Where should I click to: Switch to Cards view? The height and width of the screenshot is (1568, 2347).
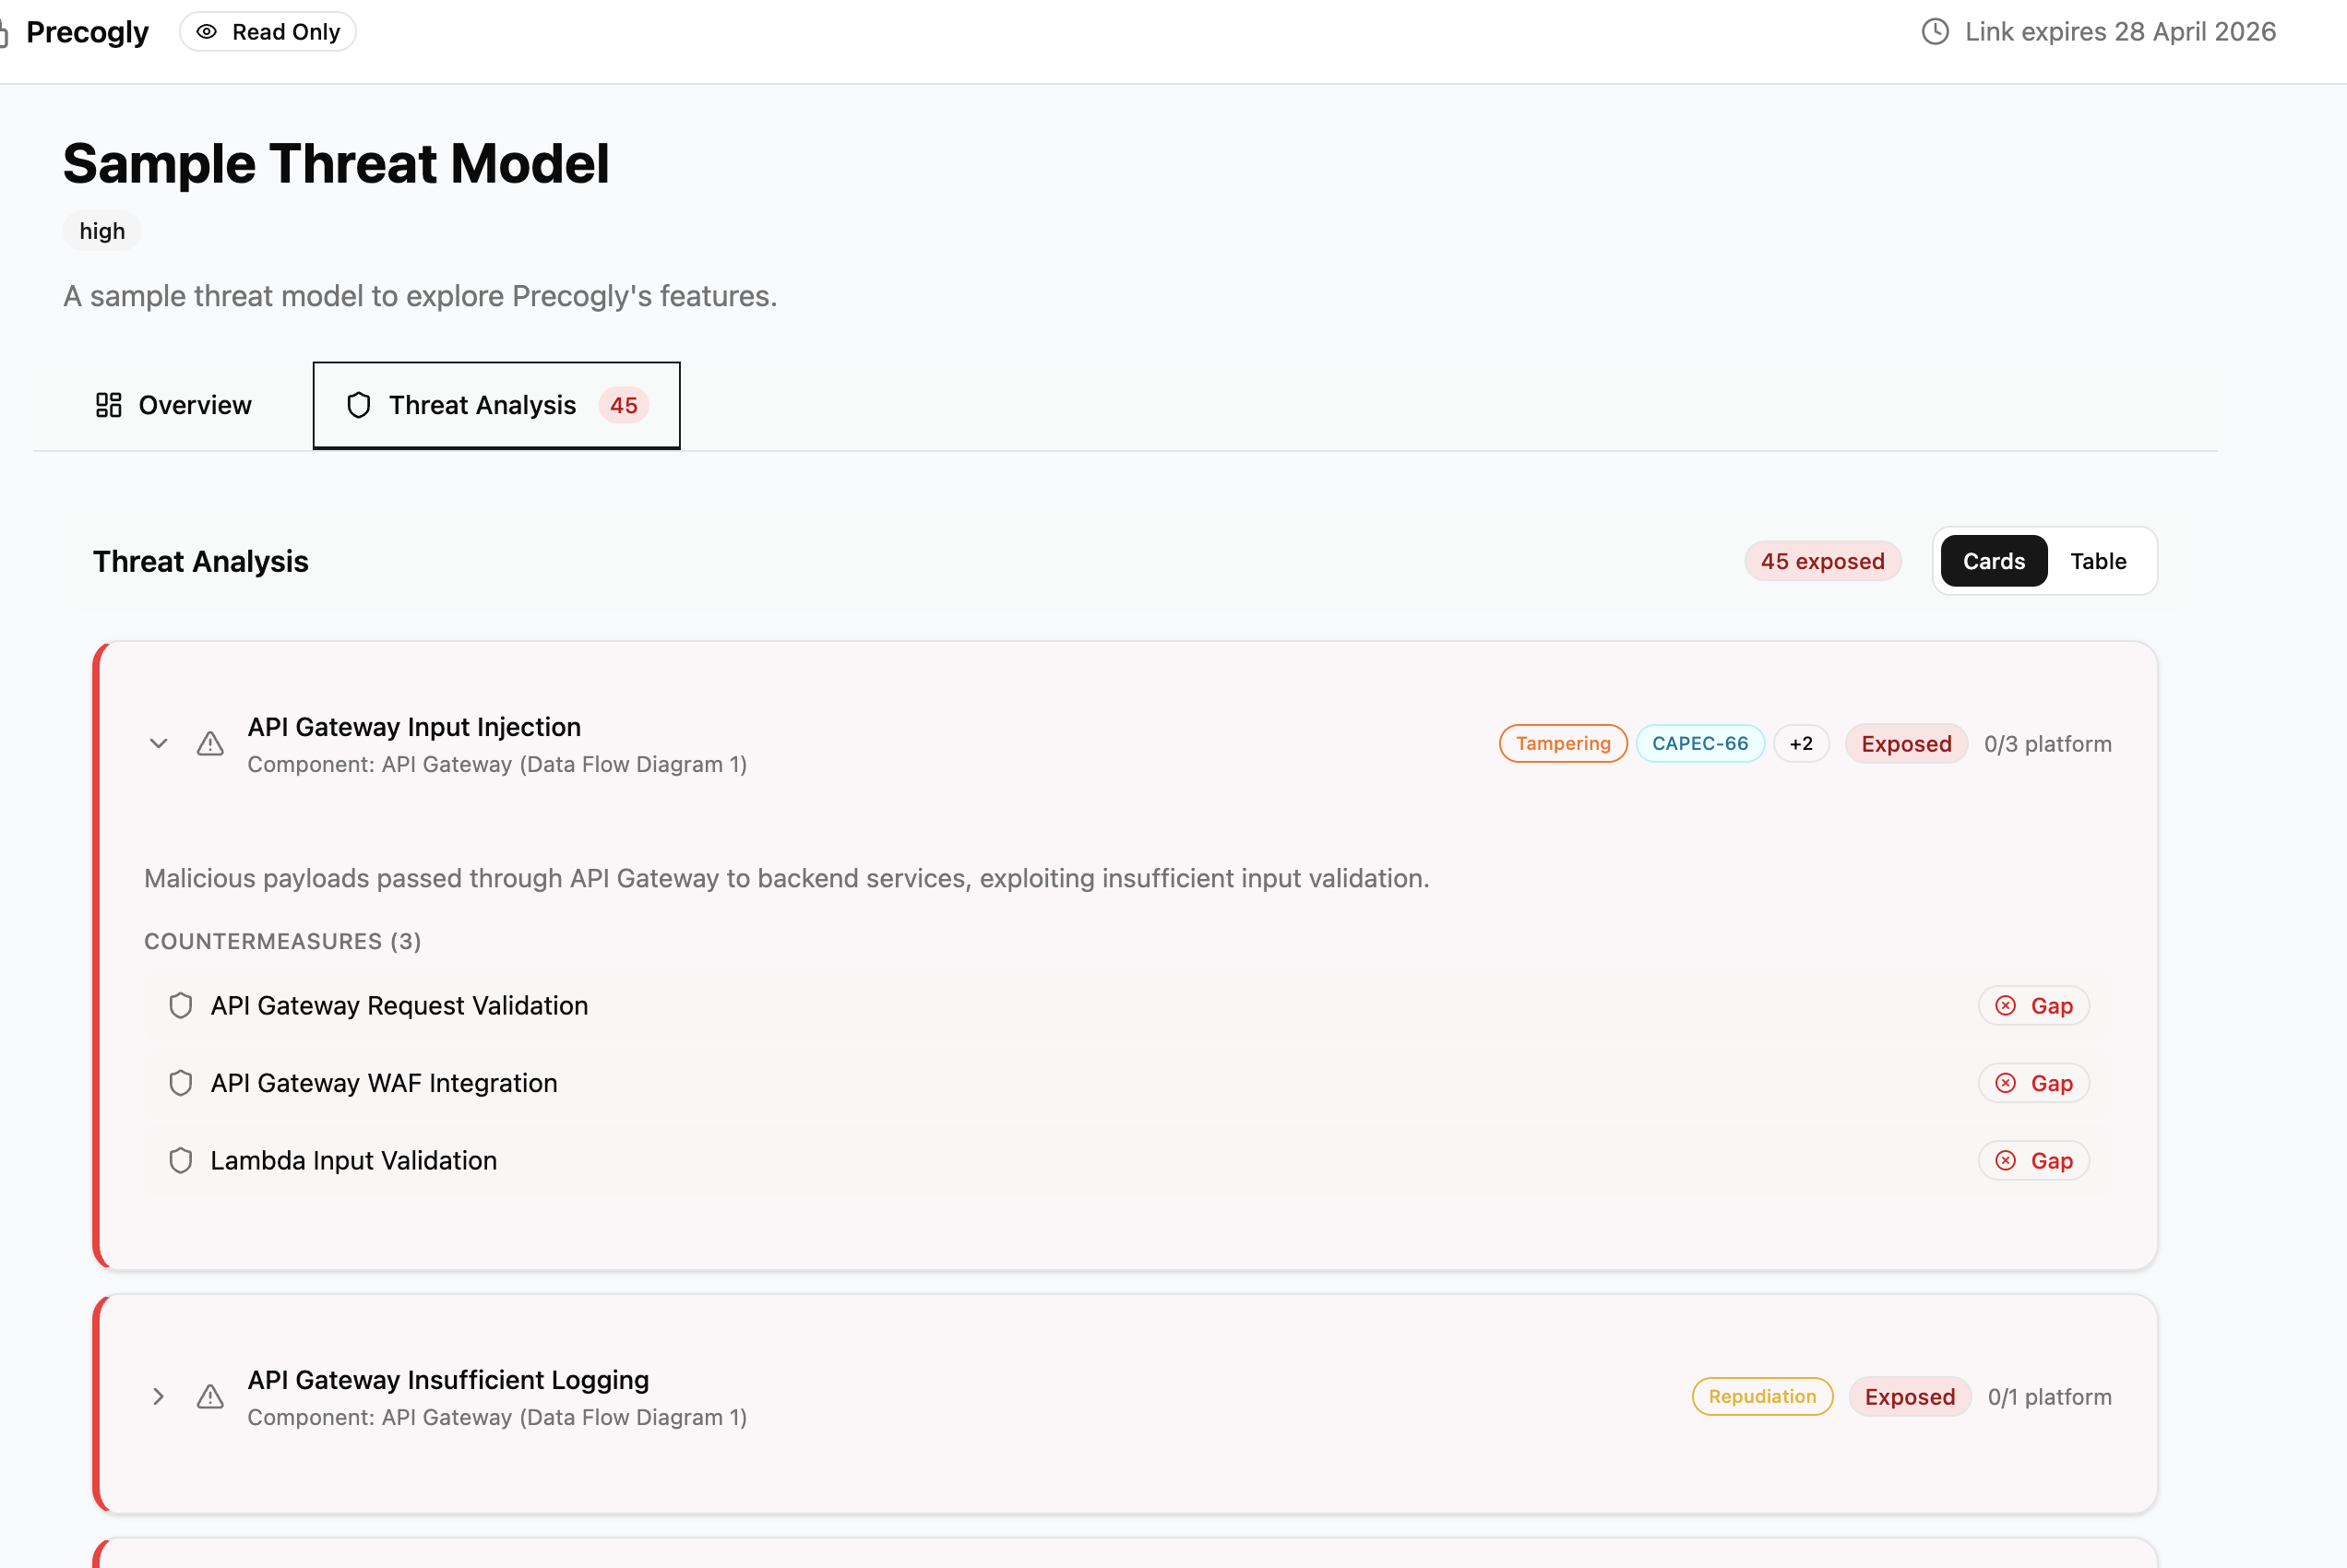(x=1993, y=561)
